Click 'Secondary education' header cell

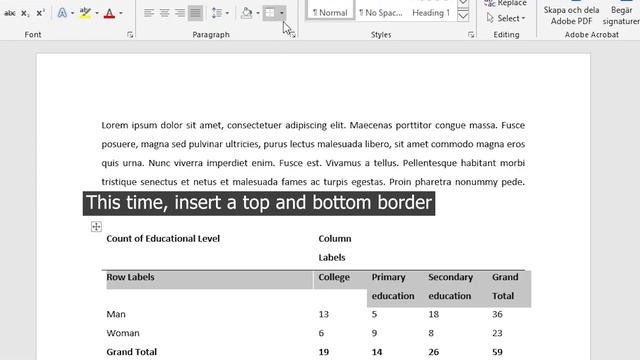[450, 286]
